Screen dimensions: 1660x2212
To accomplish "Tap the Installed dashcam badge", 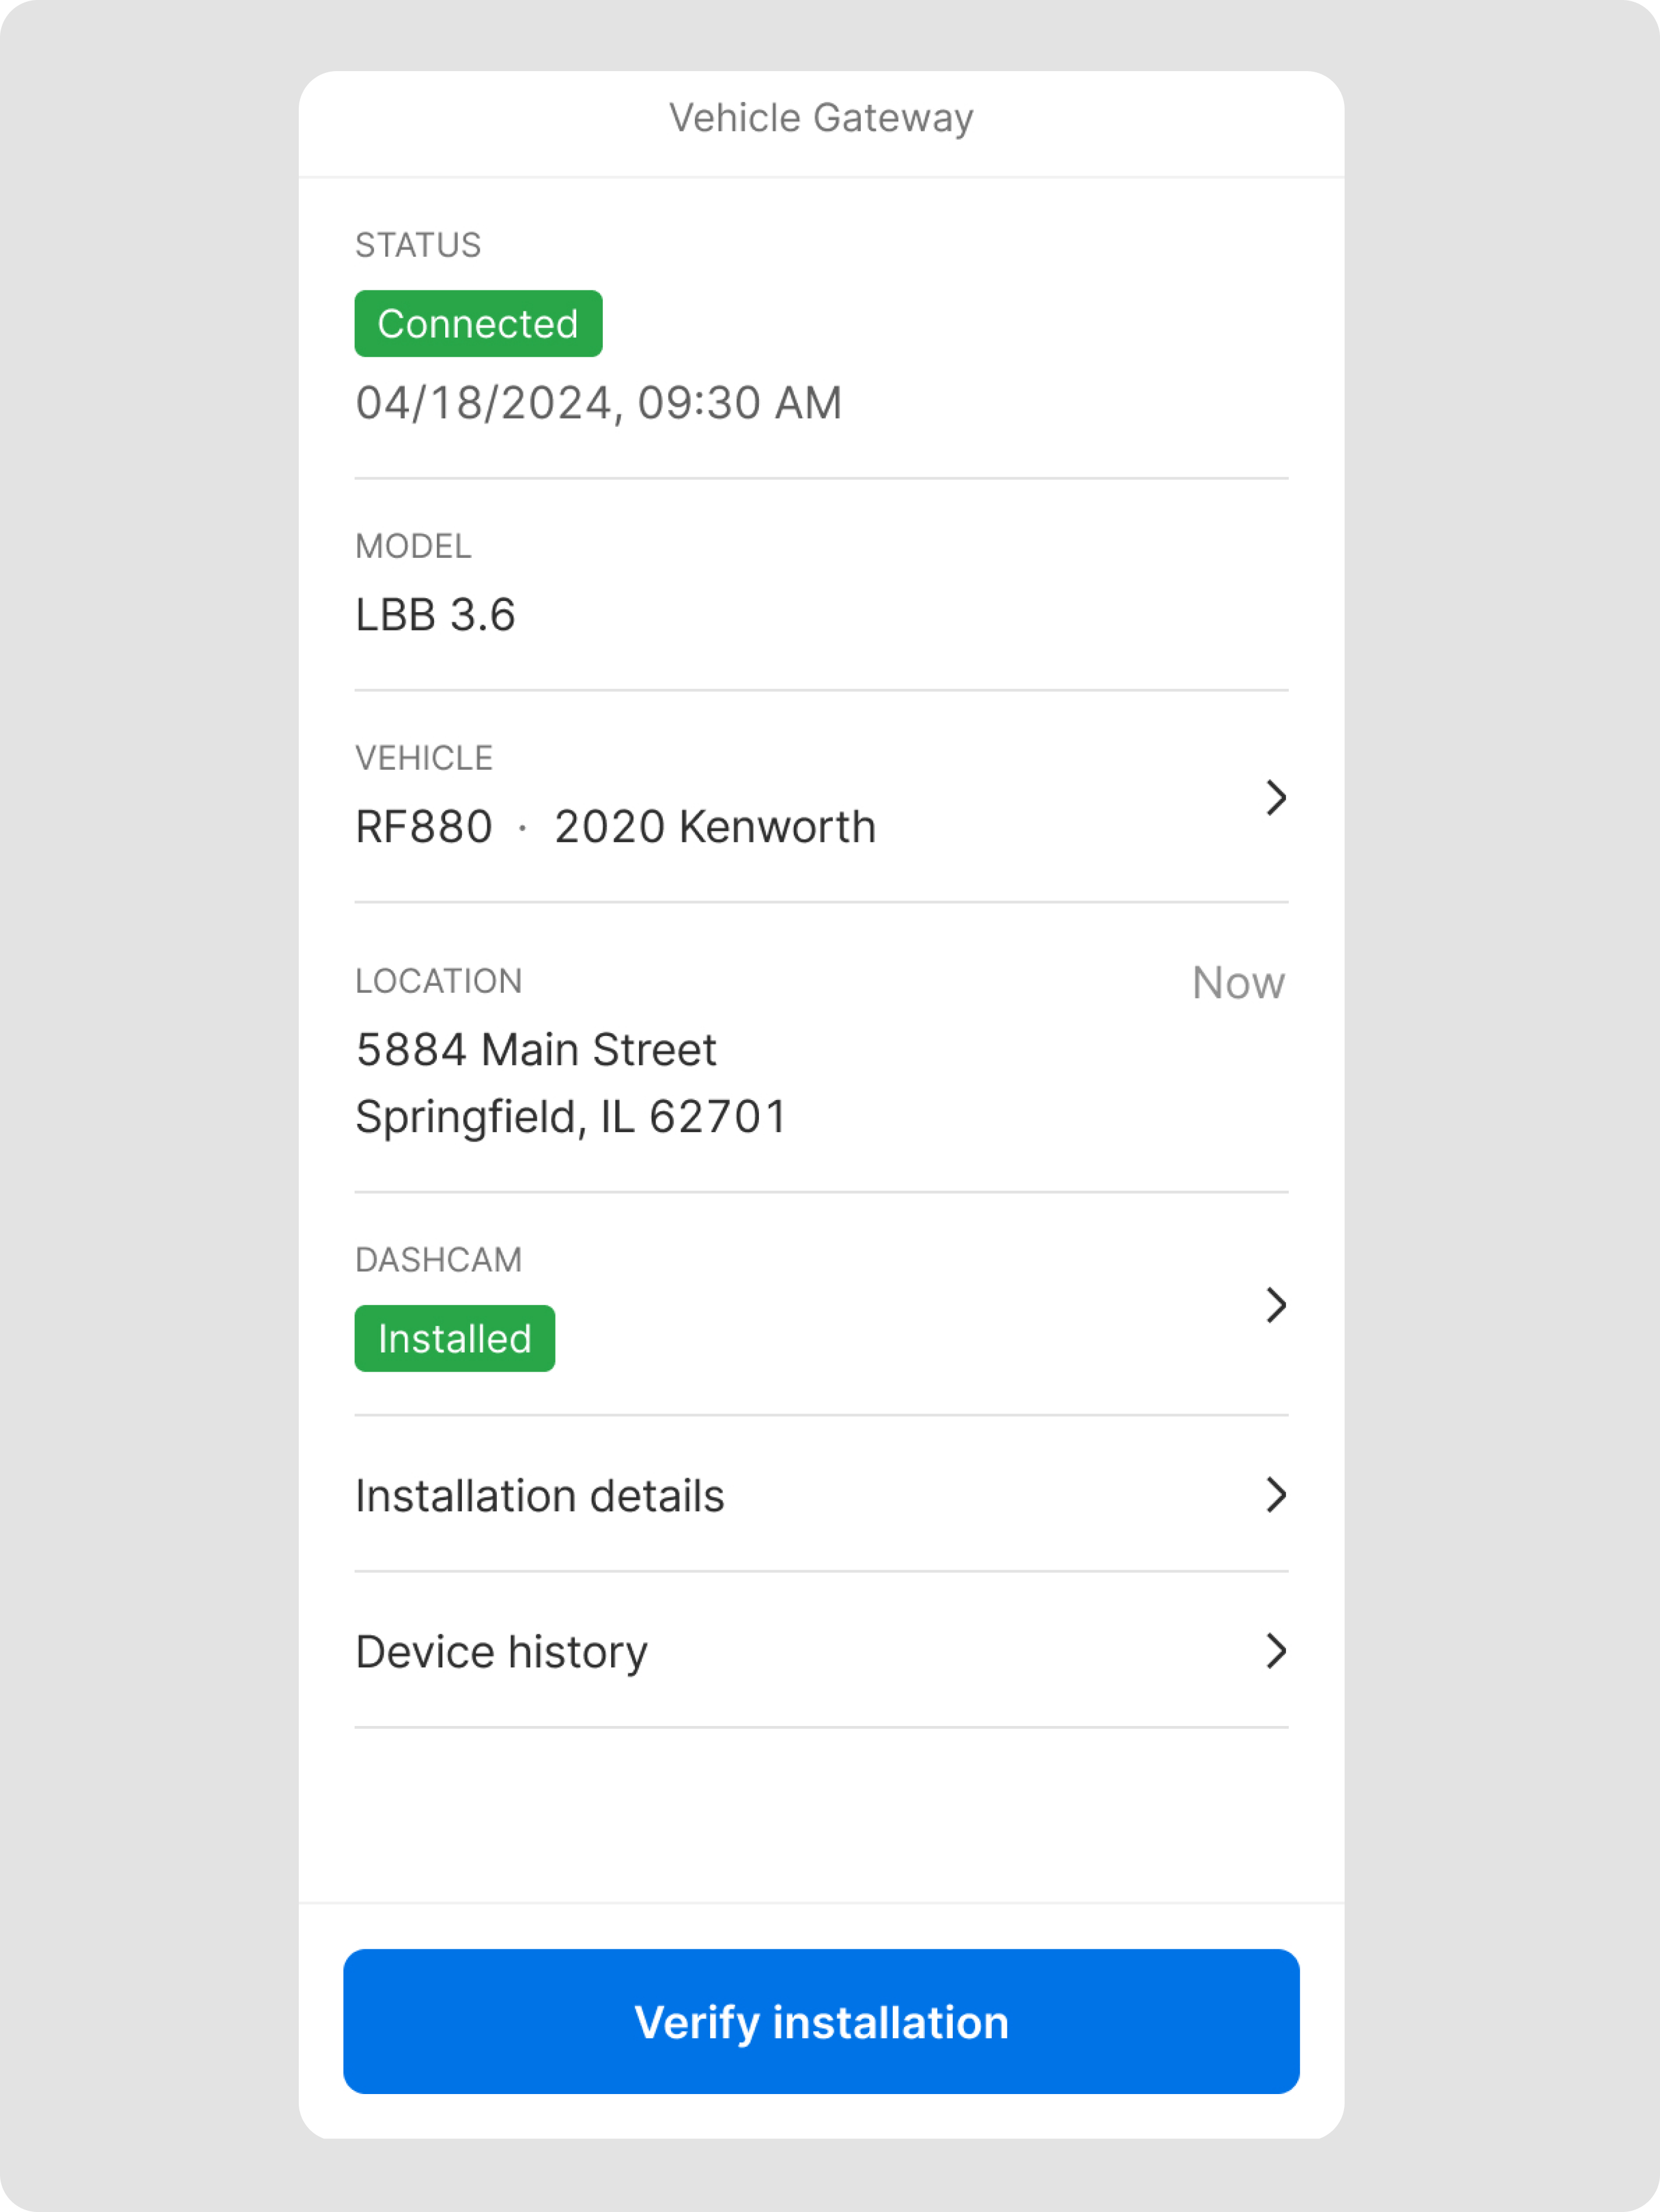I will coord(454,1339).
